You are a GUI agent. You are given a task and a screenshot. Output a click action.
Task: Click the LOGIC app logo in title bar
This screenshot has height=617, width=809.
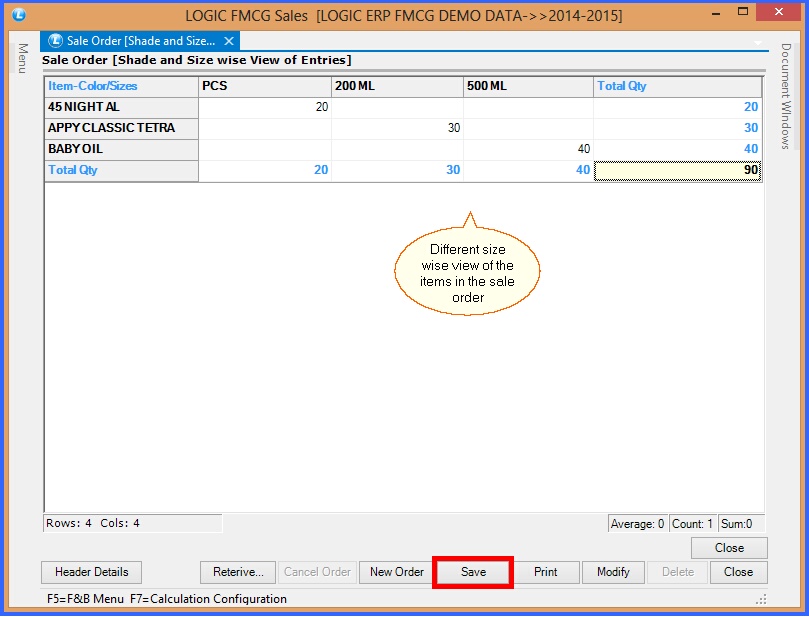pos(19,15)
